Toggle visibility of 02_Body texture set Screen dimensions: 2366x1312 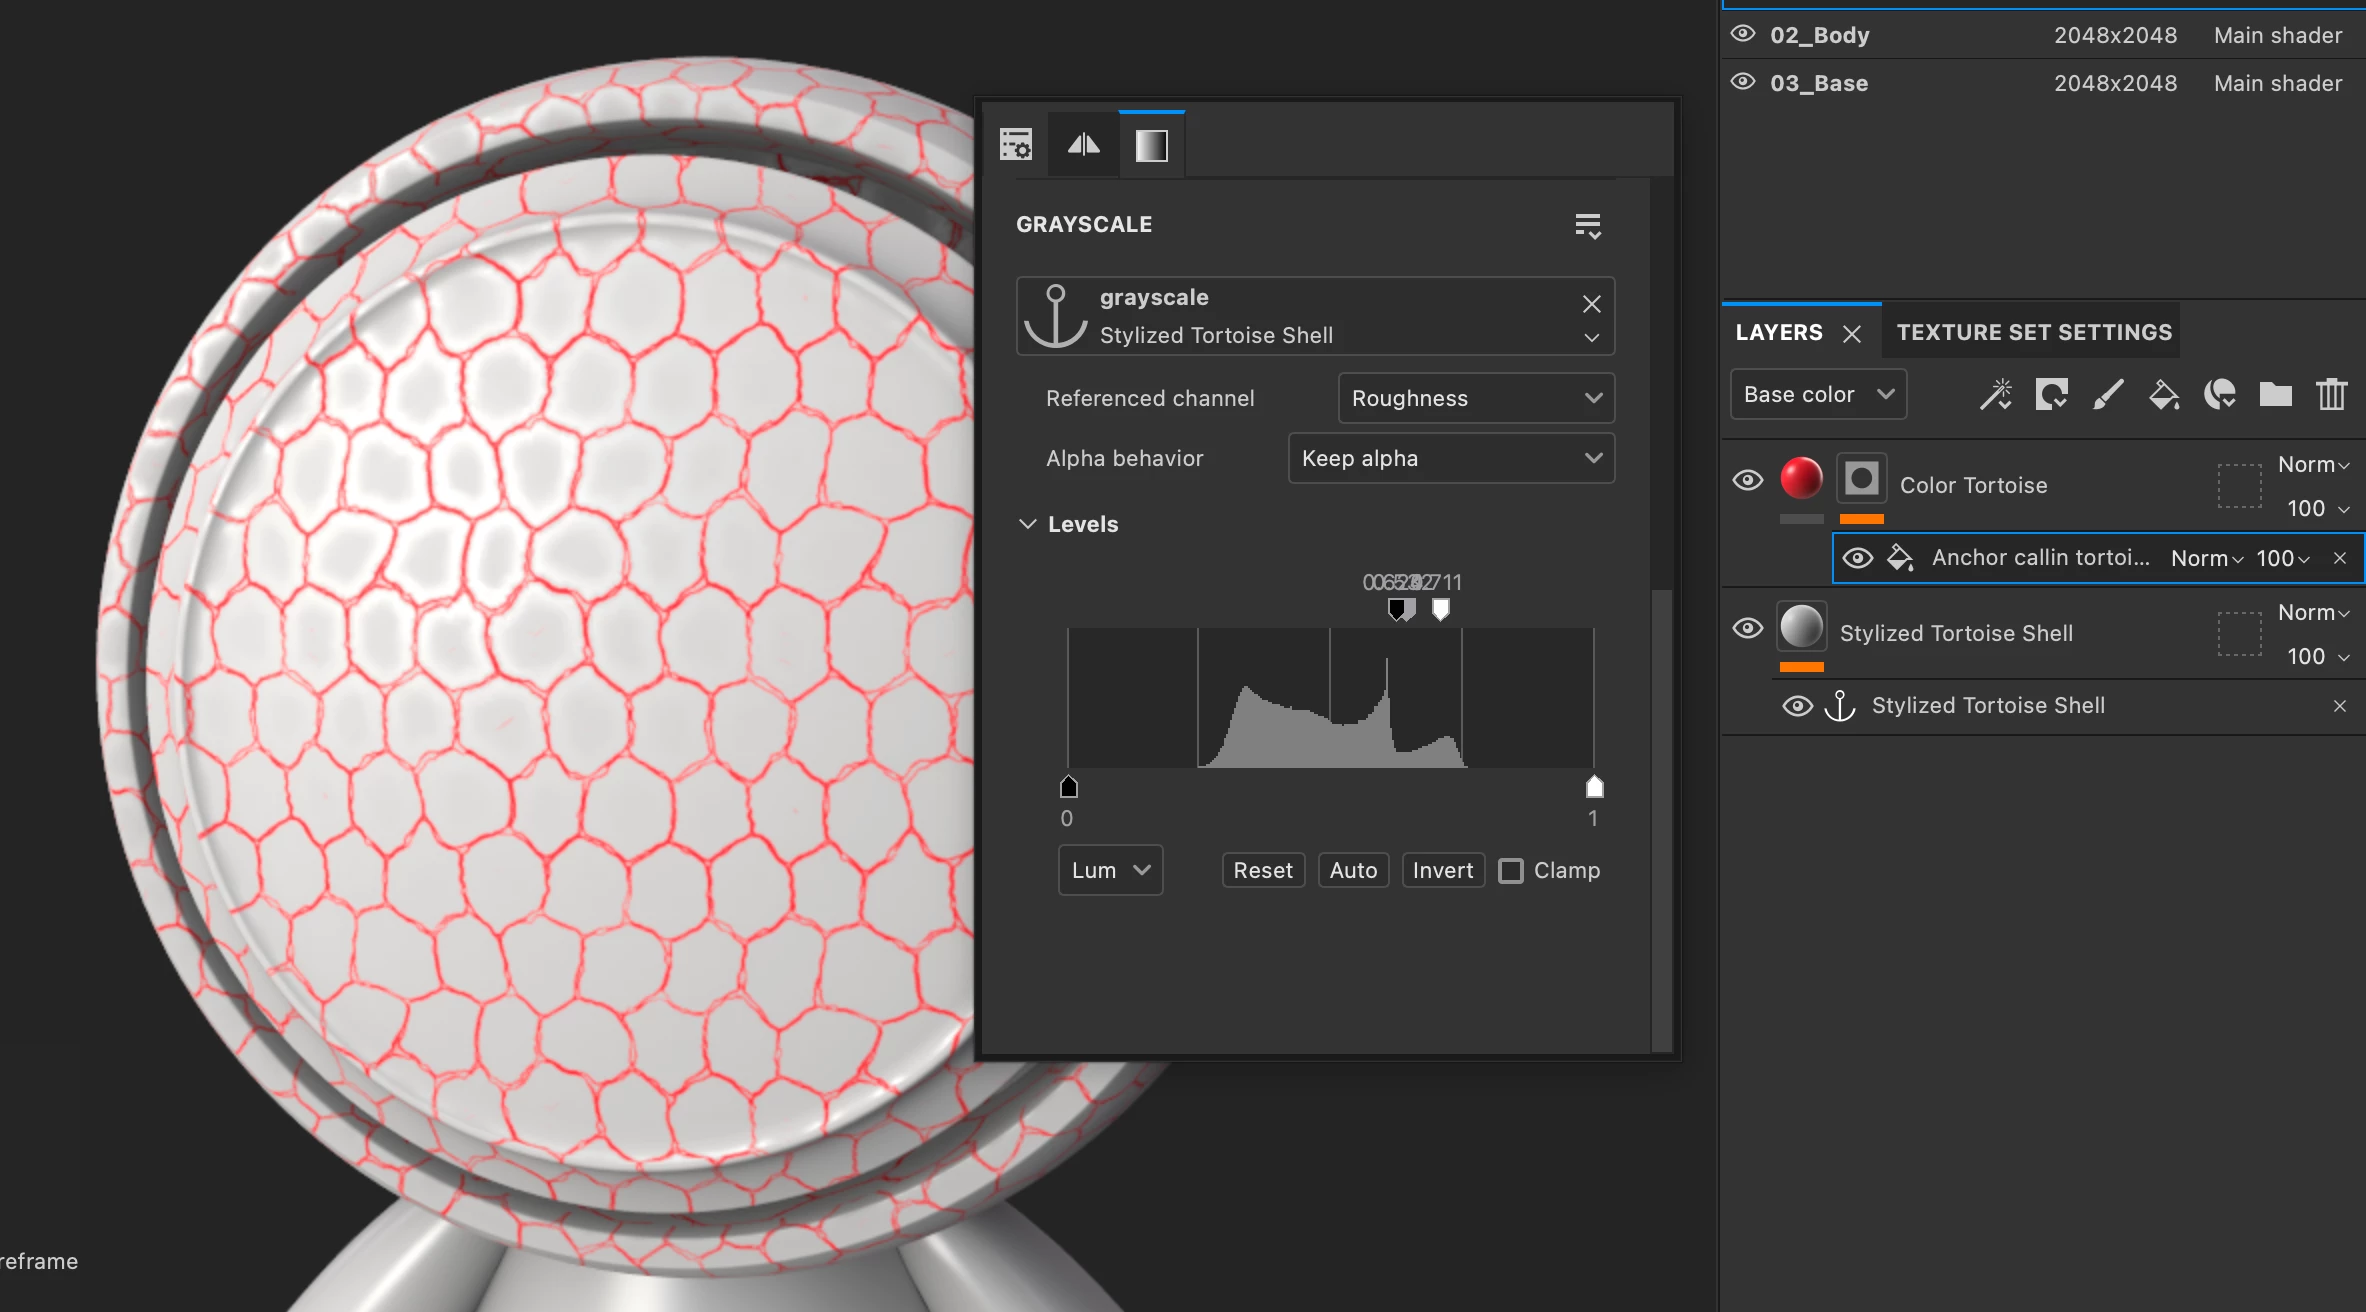(1743, 34)
